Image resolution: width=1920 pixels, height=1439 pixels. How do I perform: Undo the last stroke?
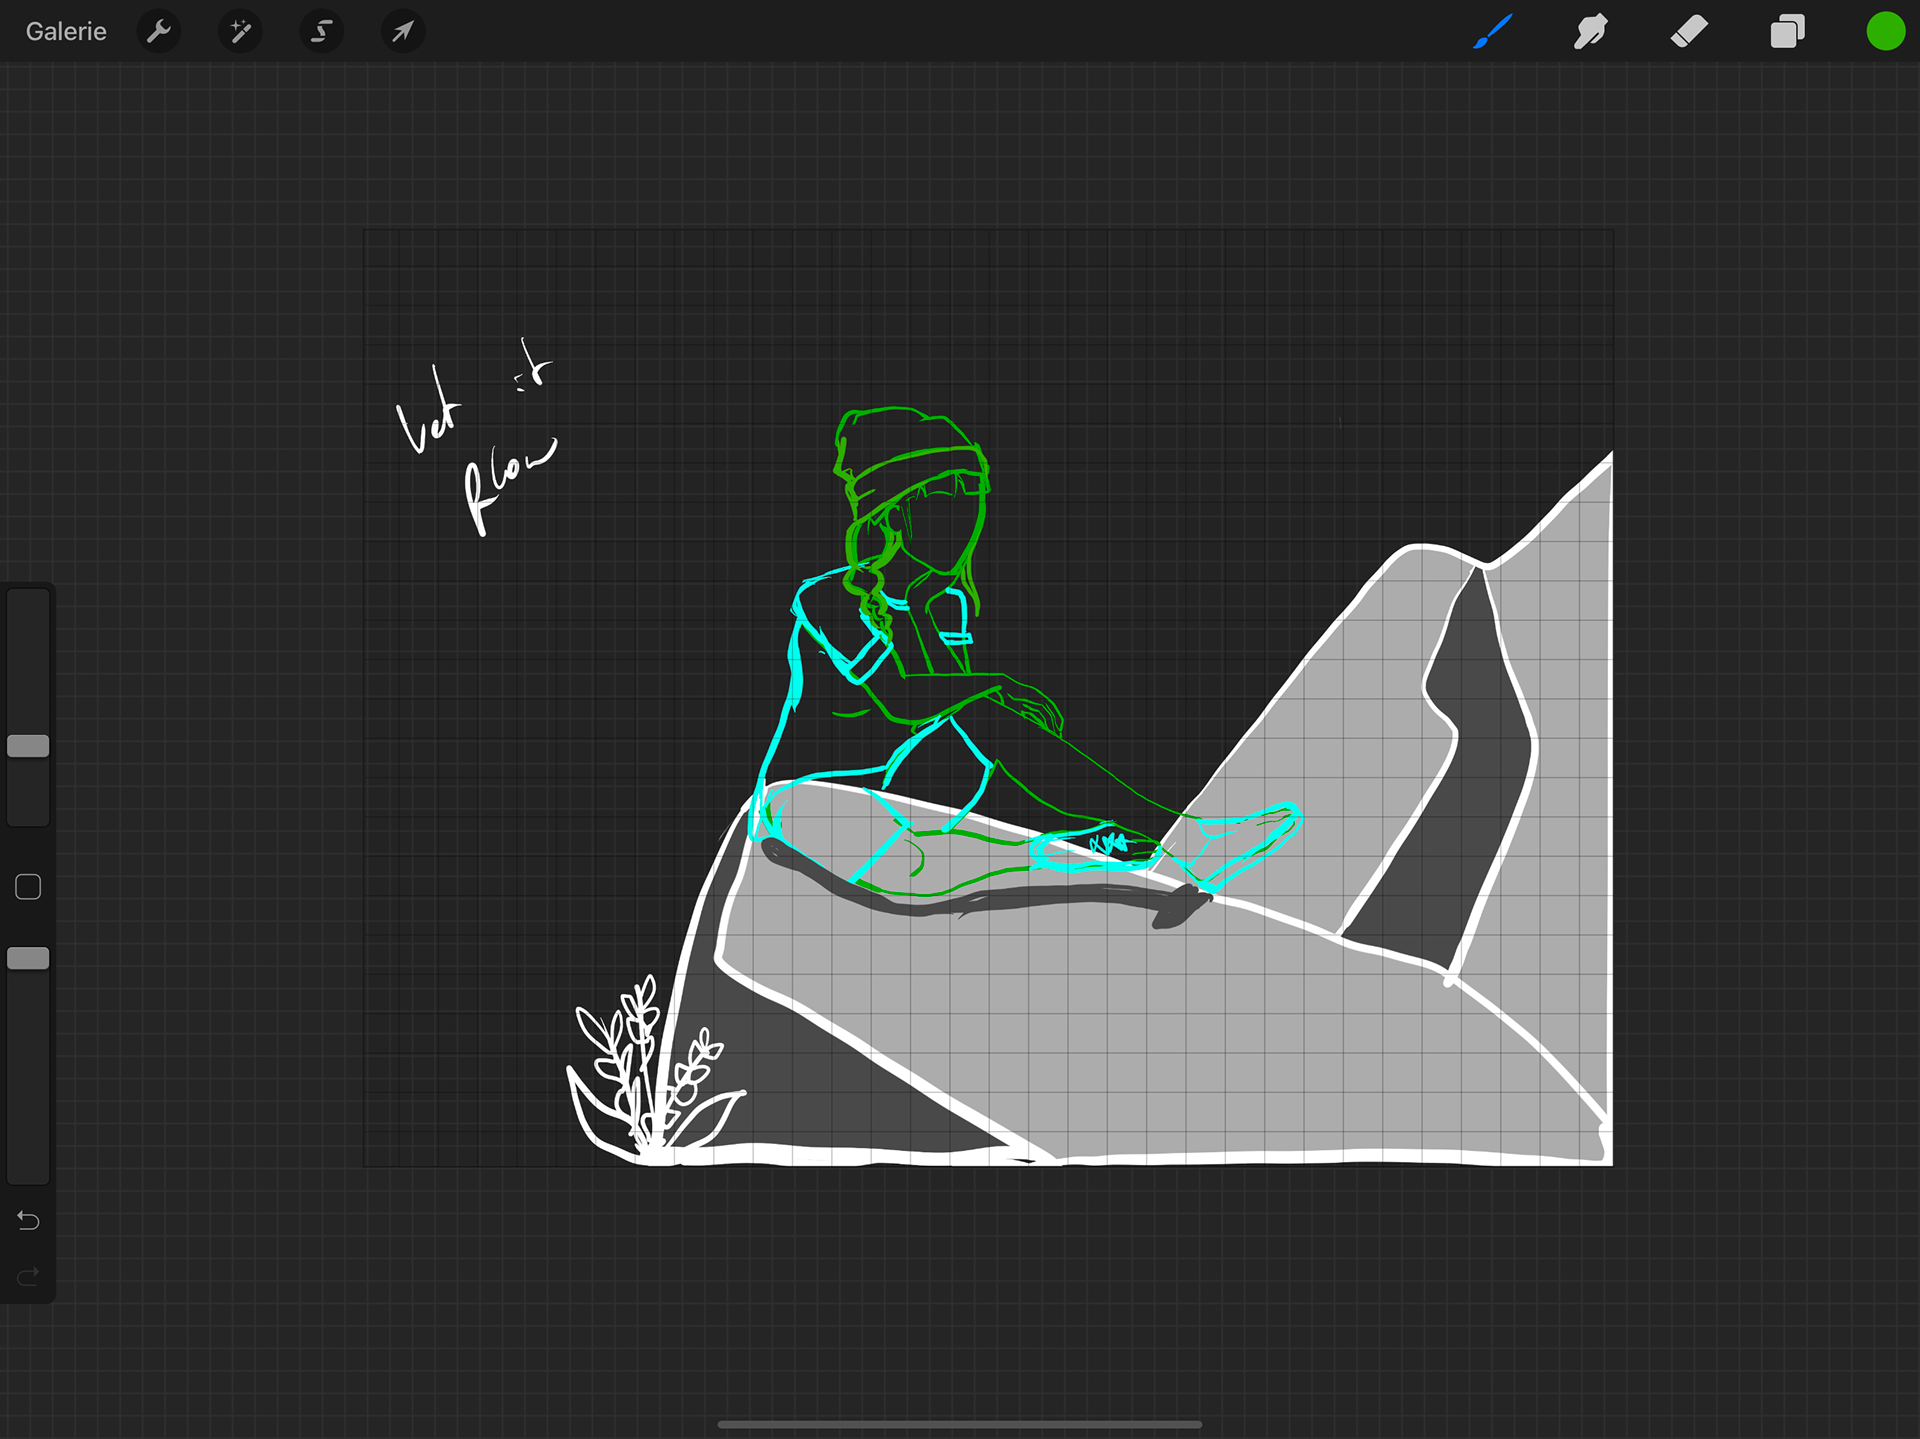28,1221
